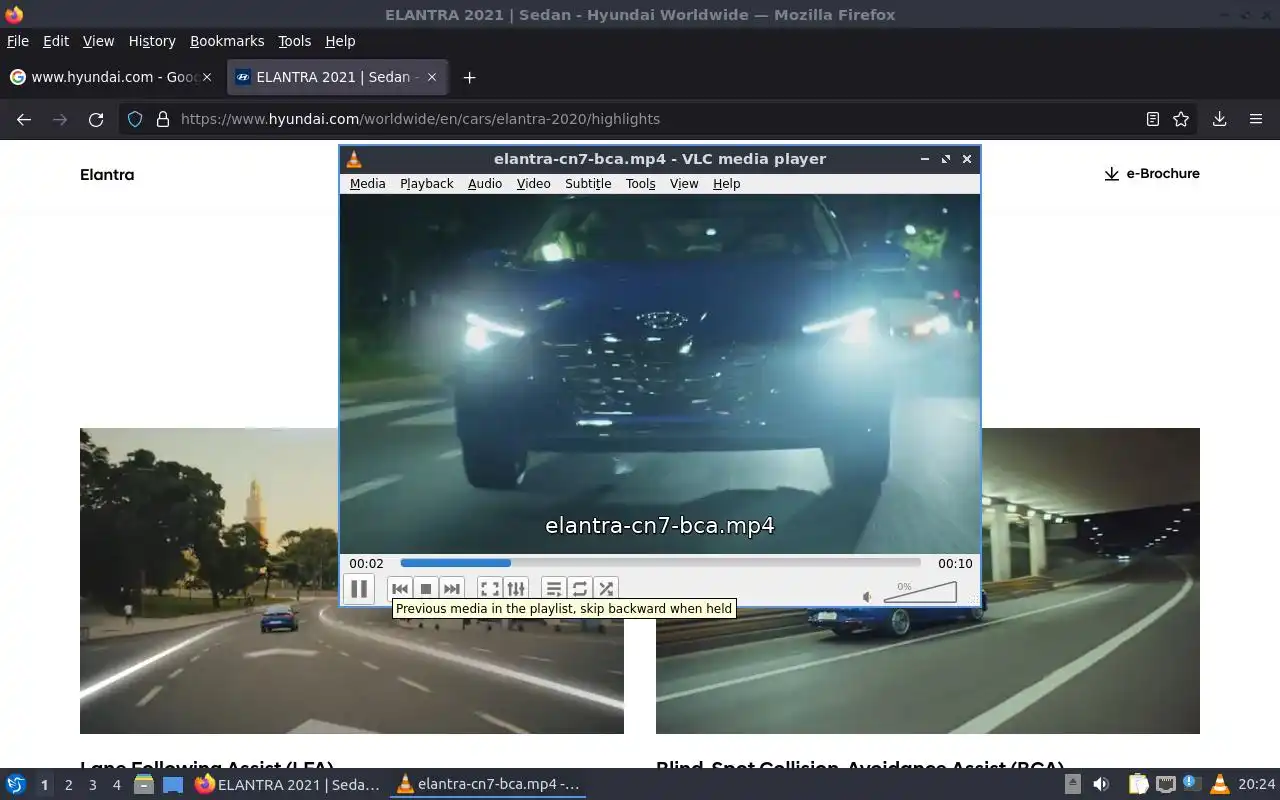Click the site security padlock icon
Viewport: 1280px width, 800px height.
163,119
